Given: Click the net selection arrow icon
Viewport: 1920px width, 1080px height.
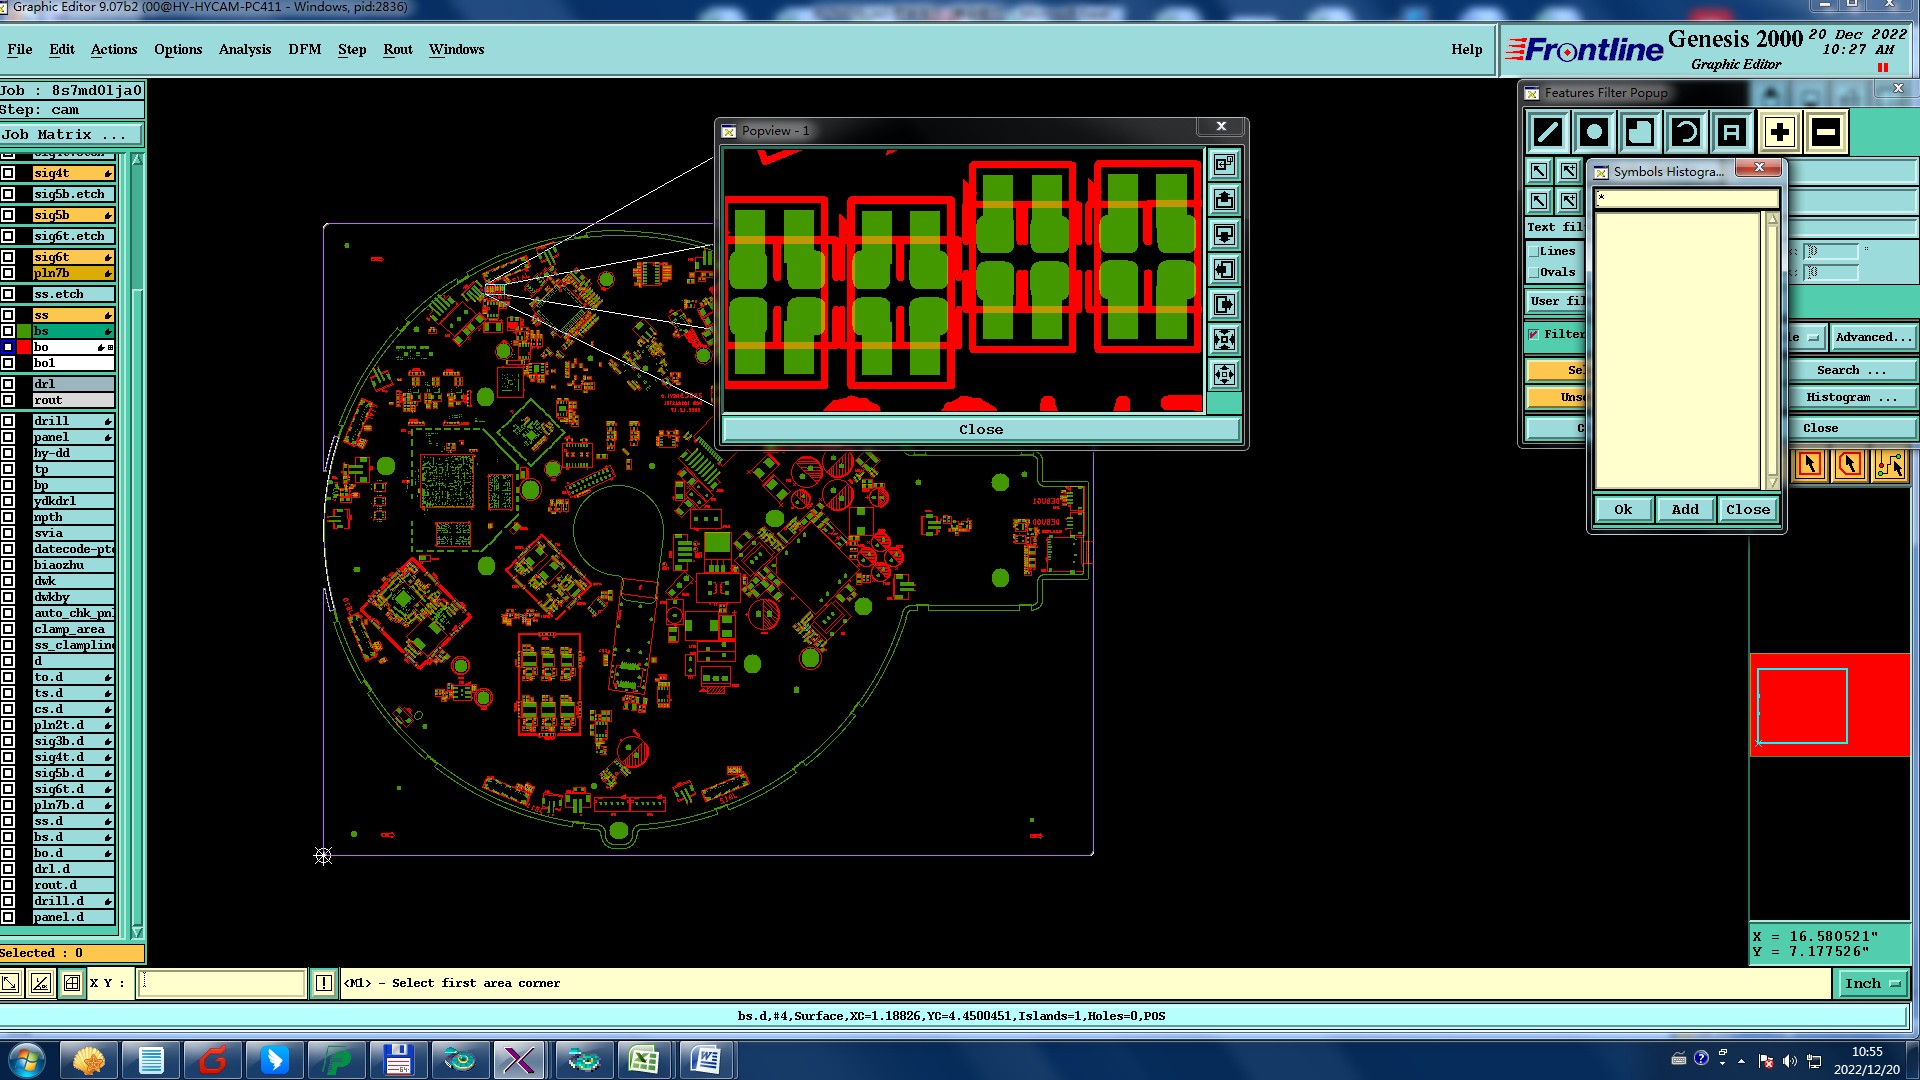Looking at the screenshot, I should (x=1889, y=464).
